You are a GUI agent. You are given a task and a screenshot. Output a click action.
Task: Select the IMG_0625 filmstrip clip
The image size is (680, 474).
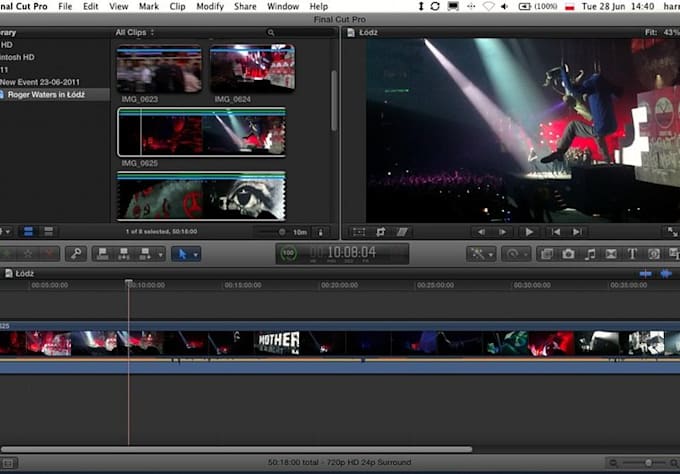coord(202,132)
